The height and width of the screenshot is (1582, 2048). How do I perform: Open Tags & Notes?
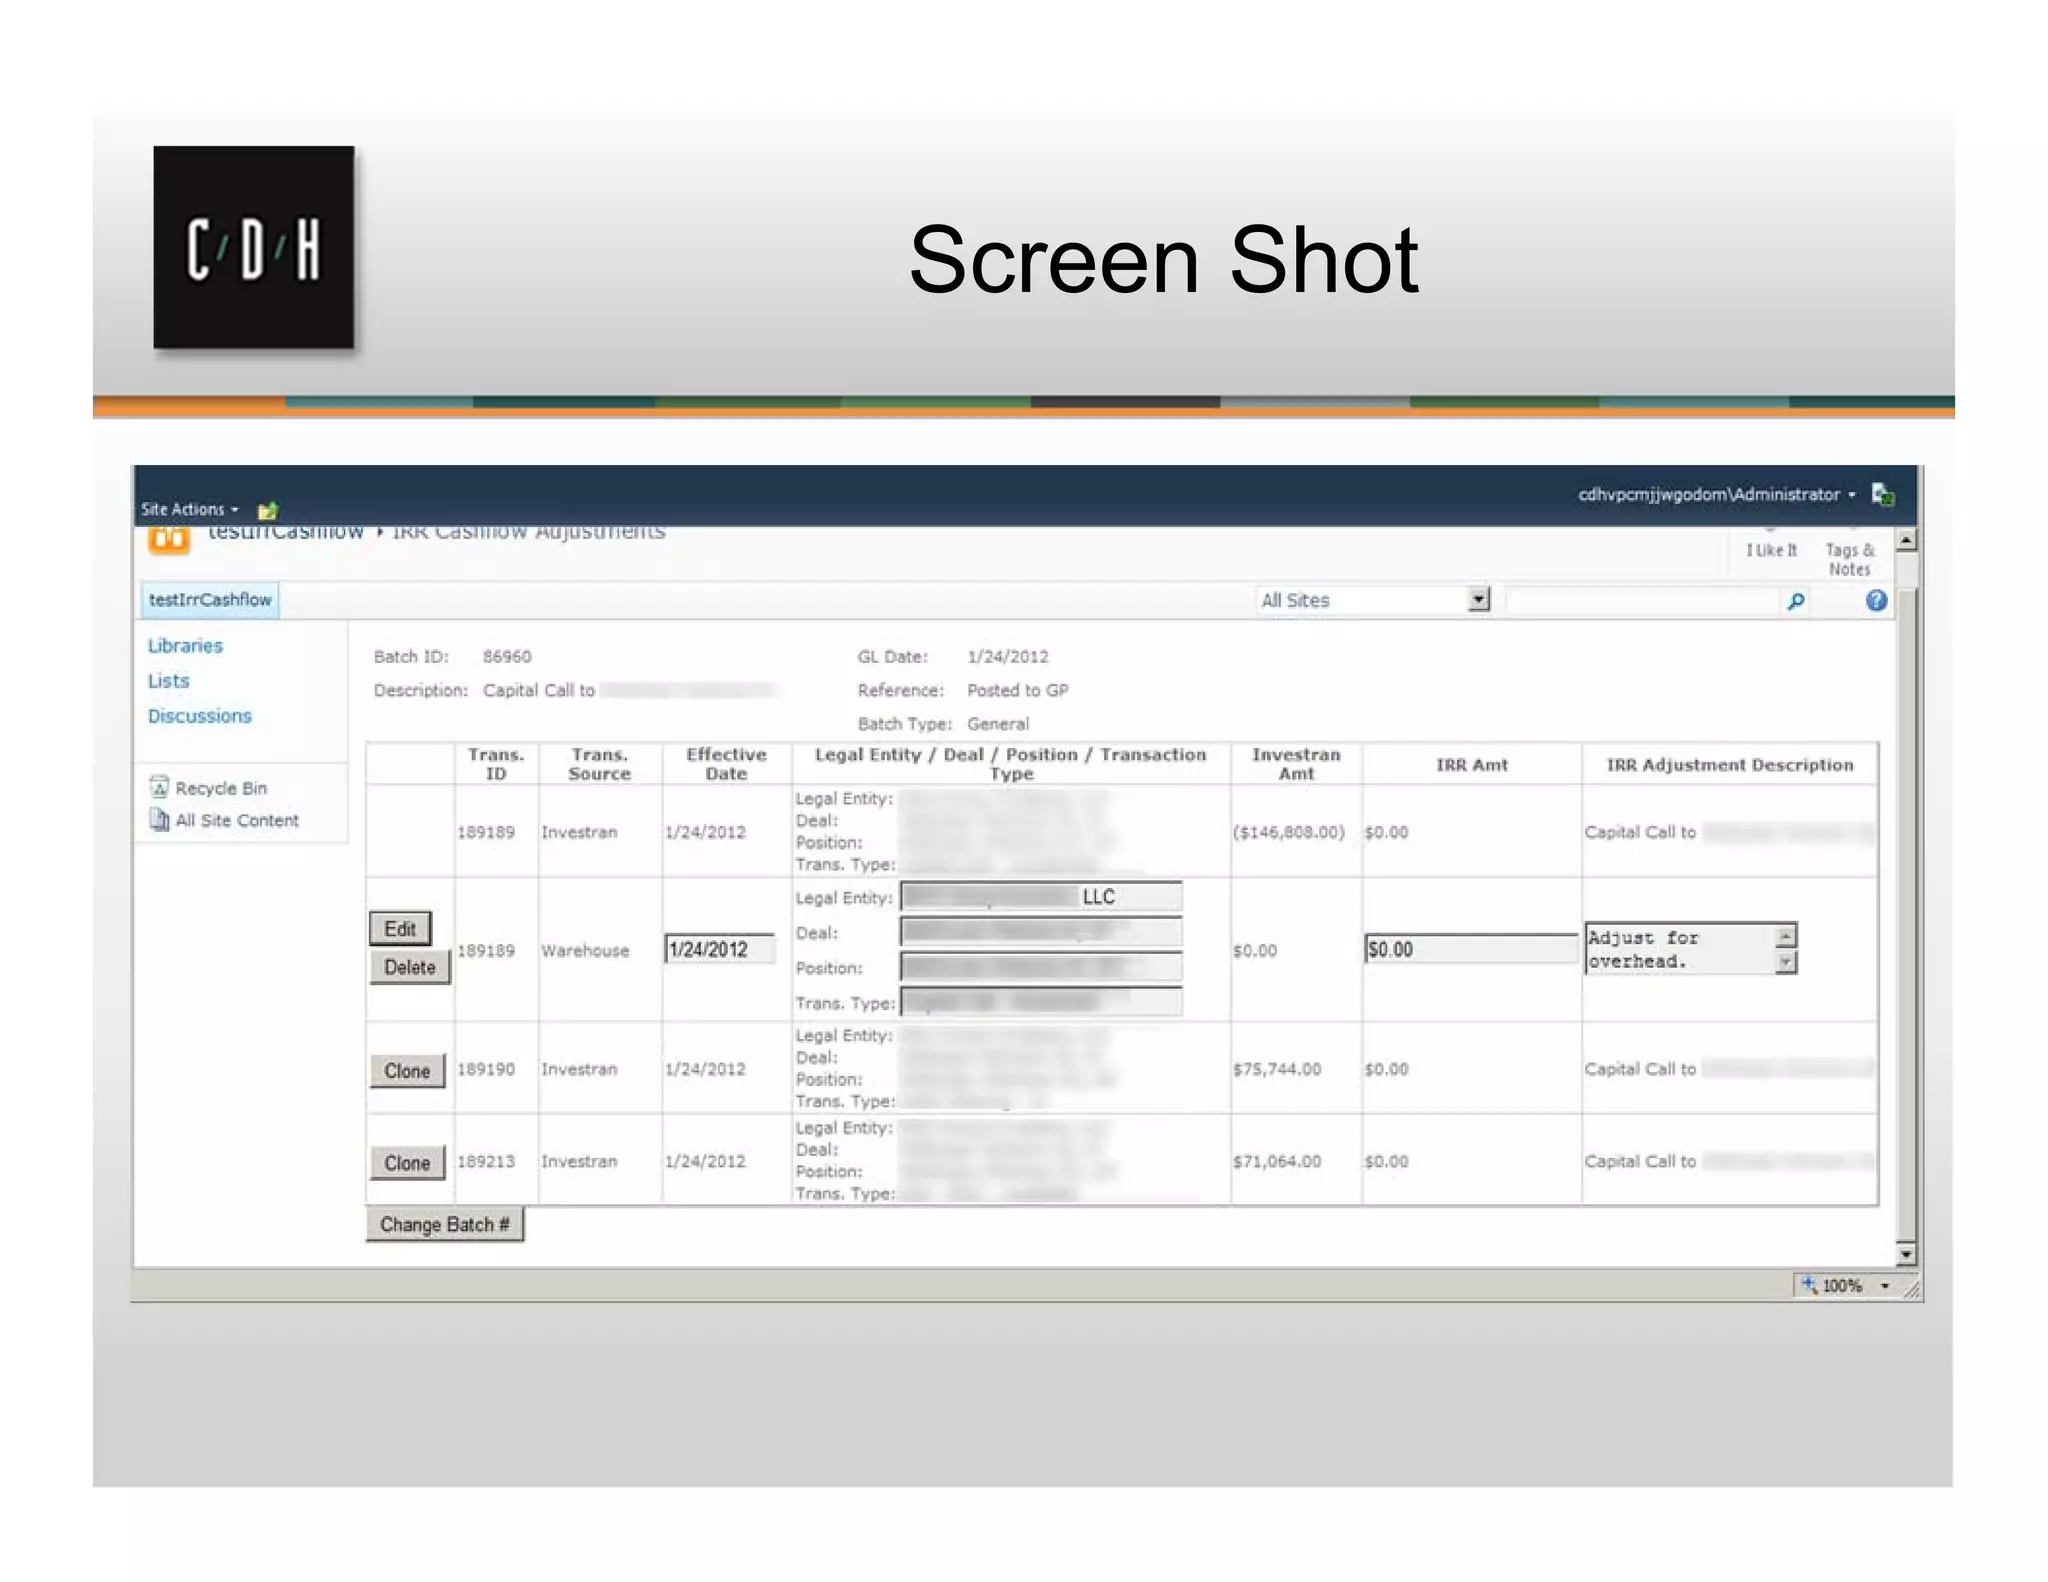(x=1849, y=559)
